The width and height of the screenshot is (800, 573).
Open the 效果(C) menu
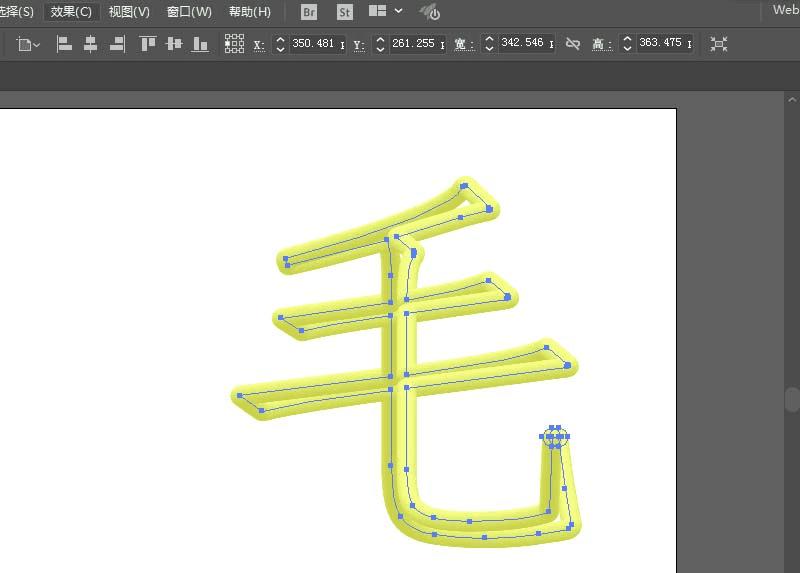[71, 11]
